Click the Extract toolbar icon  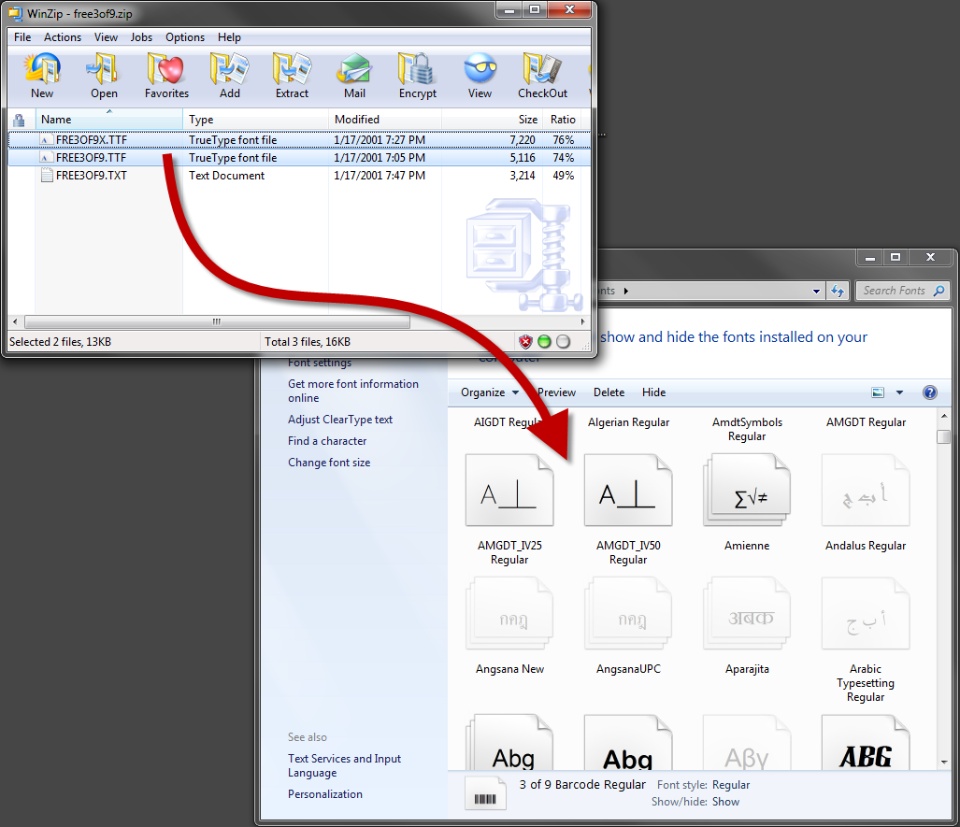coord(292,69)
